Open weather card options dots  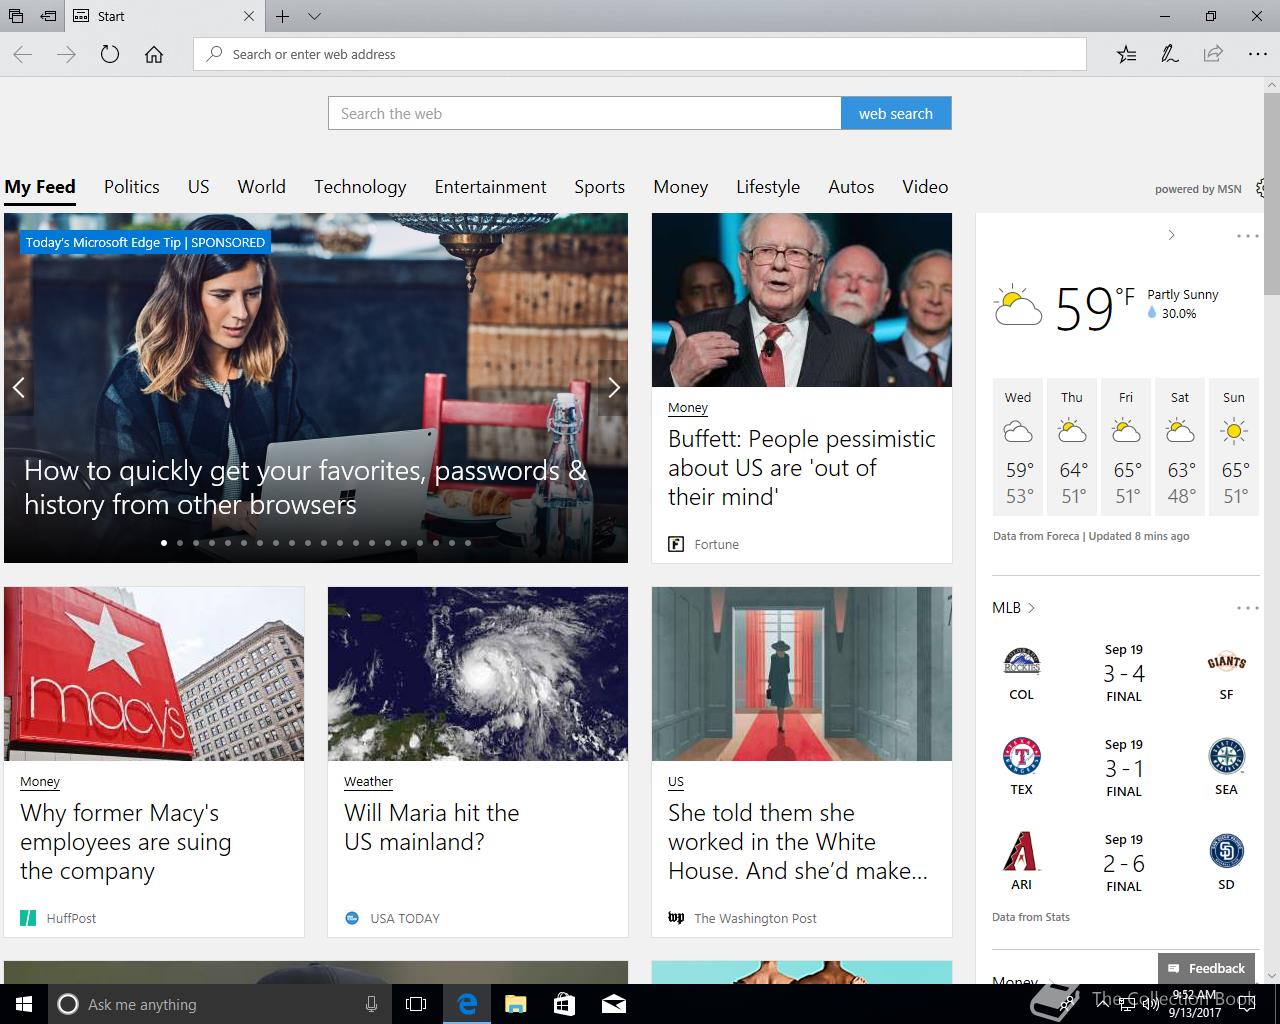tap(1247, 236)
